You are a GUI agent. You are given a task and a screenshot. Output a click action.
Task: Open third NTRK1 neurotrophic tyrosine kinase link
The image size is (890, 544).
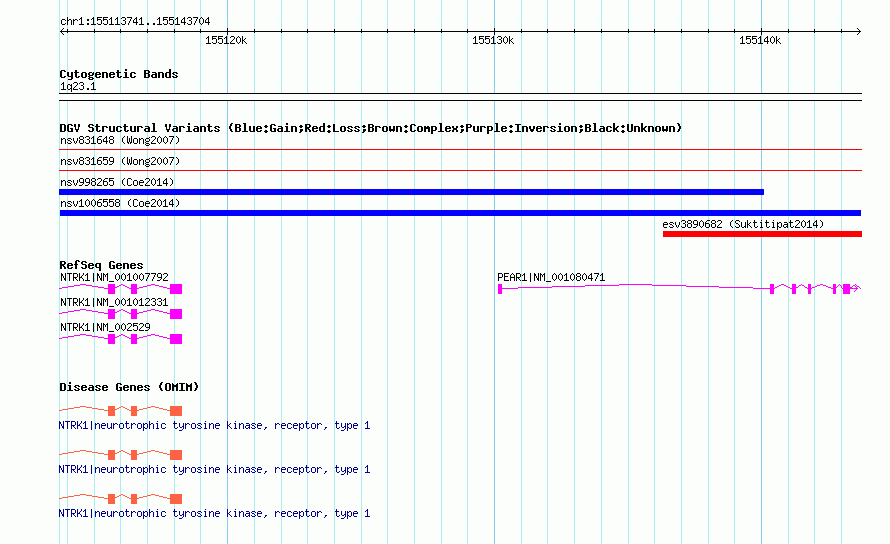point(214,513)
